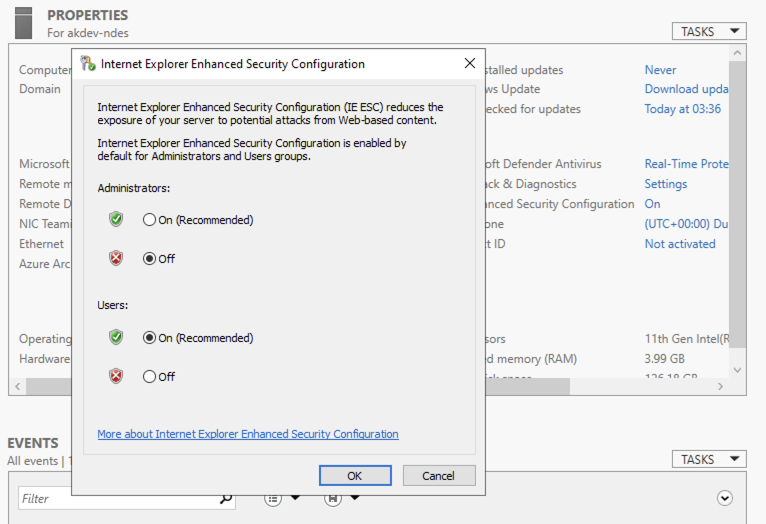Open dropdown arrow beside Events save icon
The height and width of the screenshot is (524, 766).
[x=355, y=498]
